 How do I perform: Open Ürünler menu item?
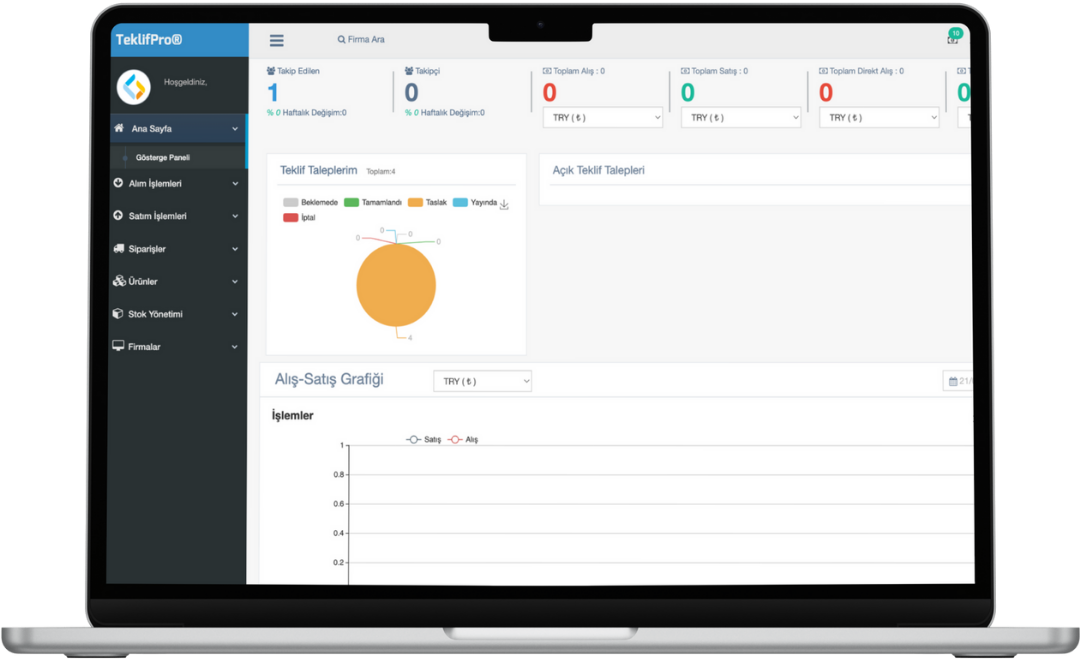178,281
